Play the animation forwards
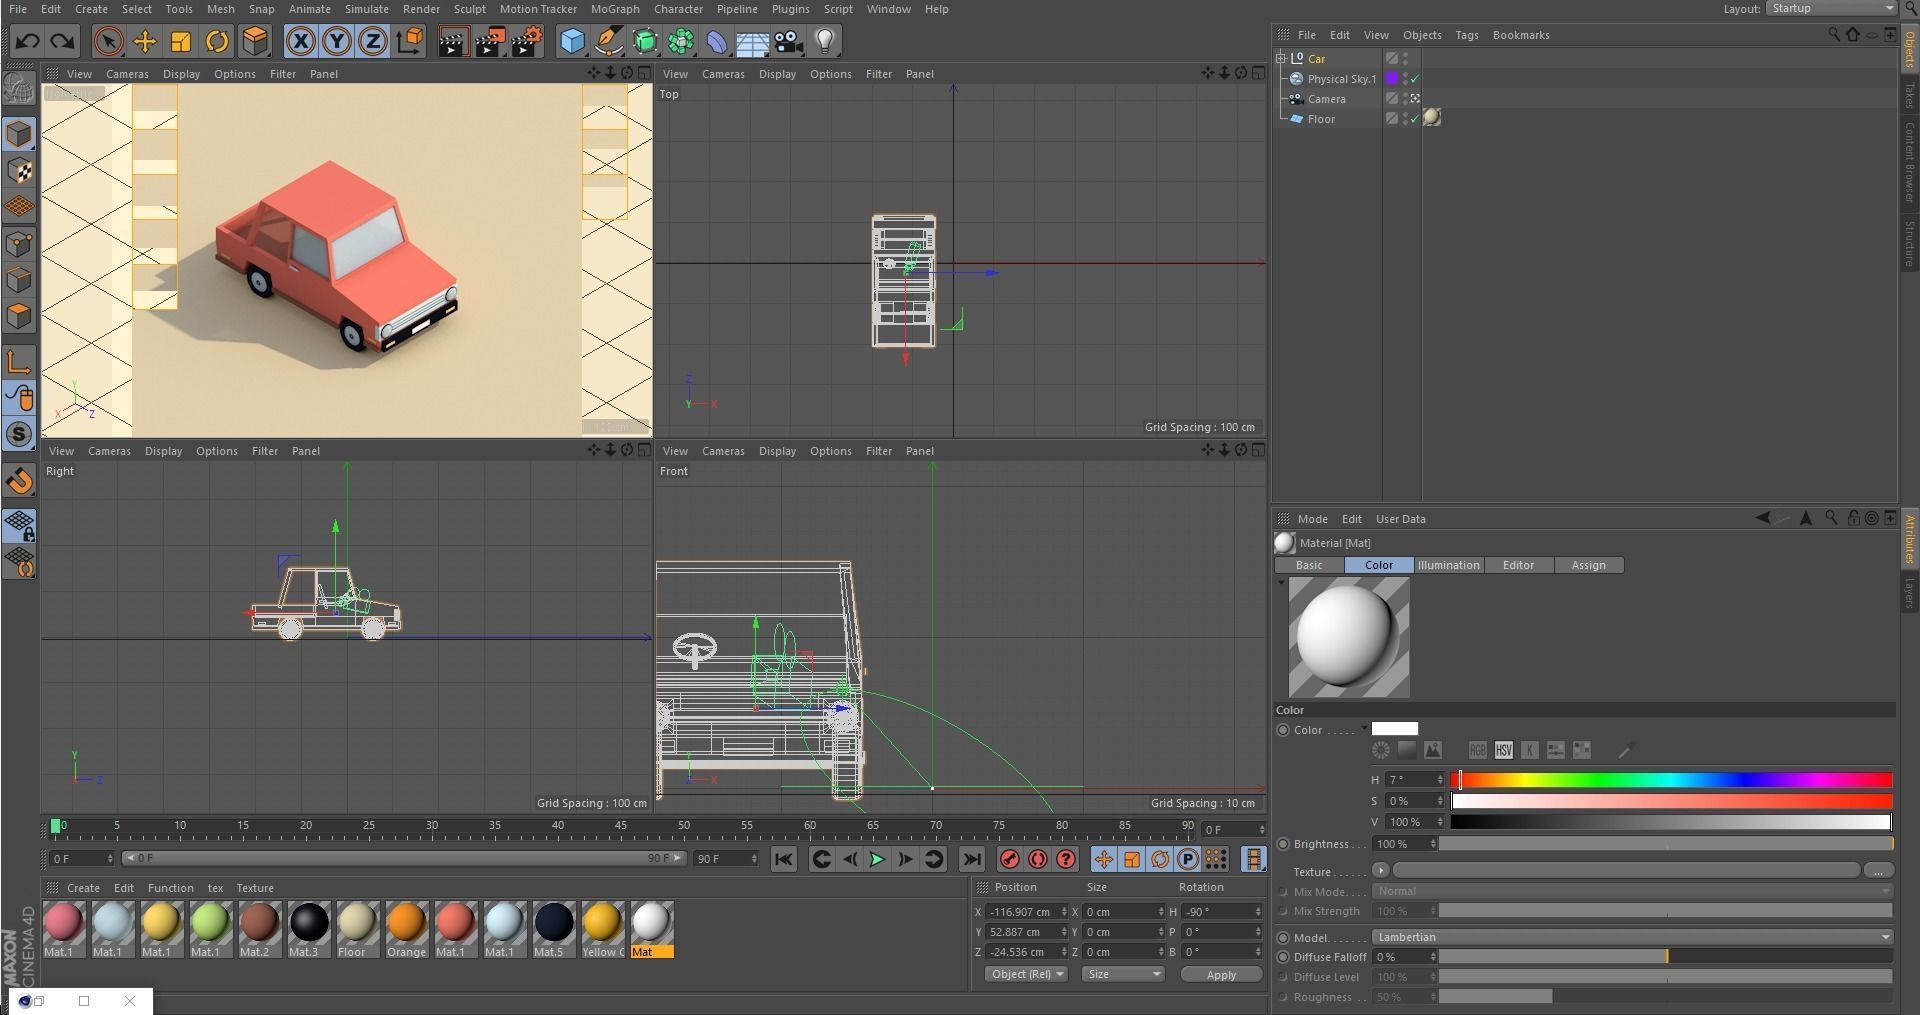The image size is (1920, 1015). pos(877,859)
